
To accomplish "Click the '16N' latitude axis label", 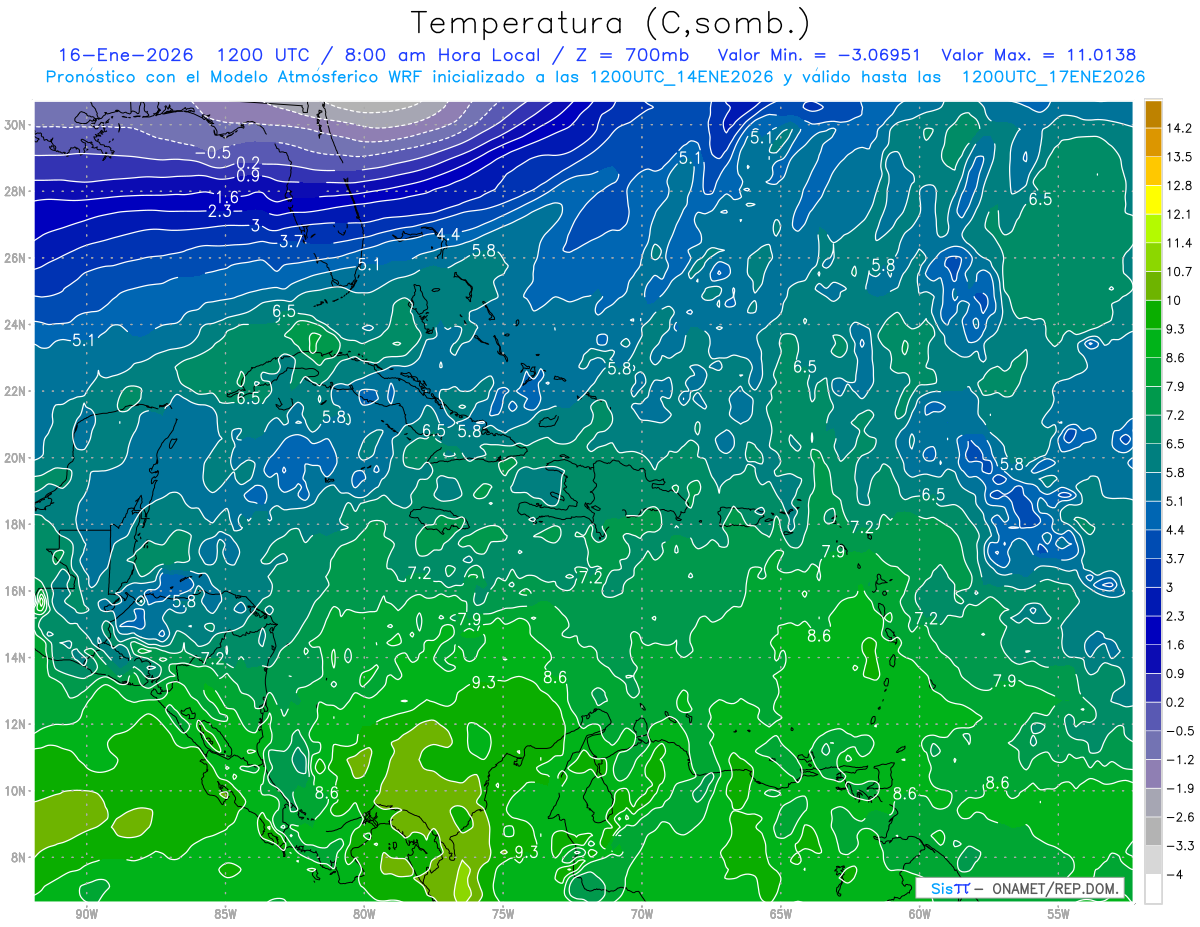I will pos(14,591).
